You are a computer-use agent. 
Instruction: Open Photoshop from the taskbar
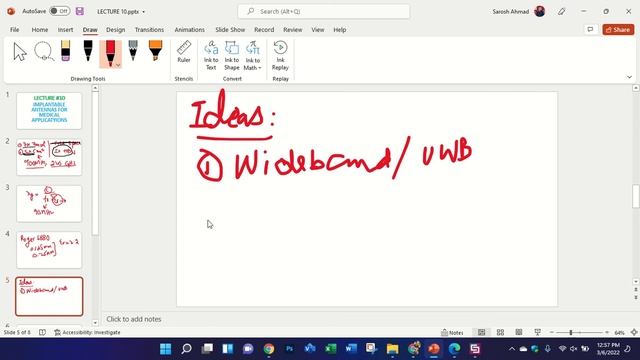point(289,349)
